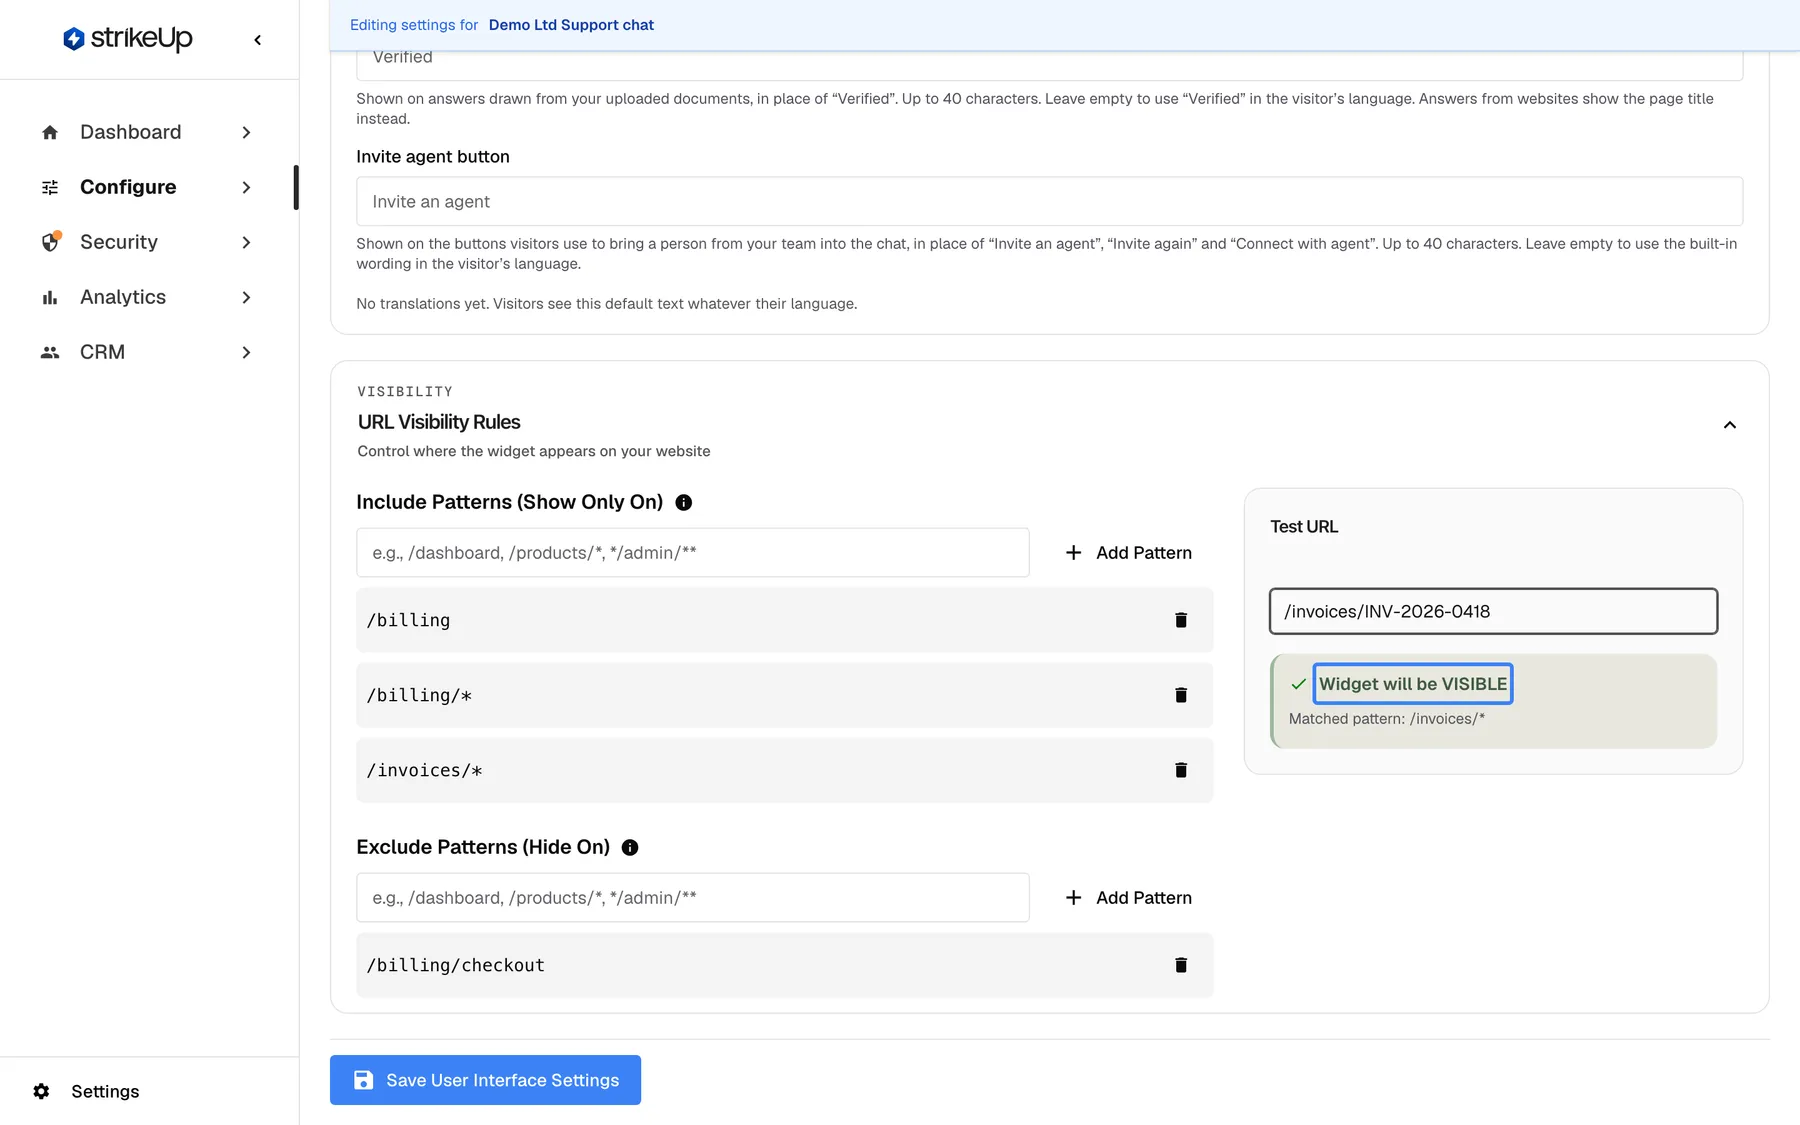
Task: Focus the Include Patterns input field
Action: coord(693,553)
